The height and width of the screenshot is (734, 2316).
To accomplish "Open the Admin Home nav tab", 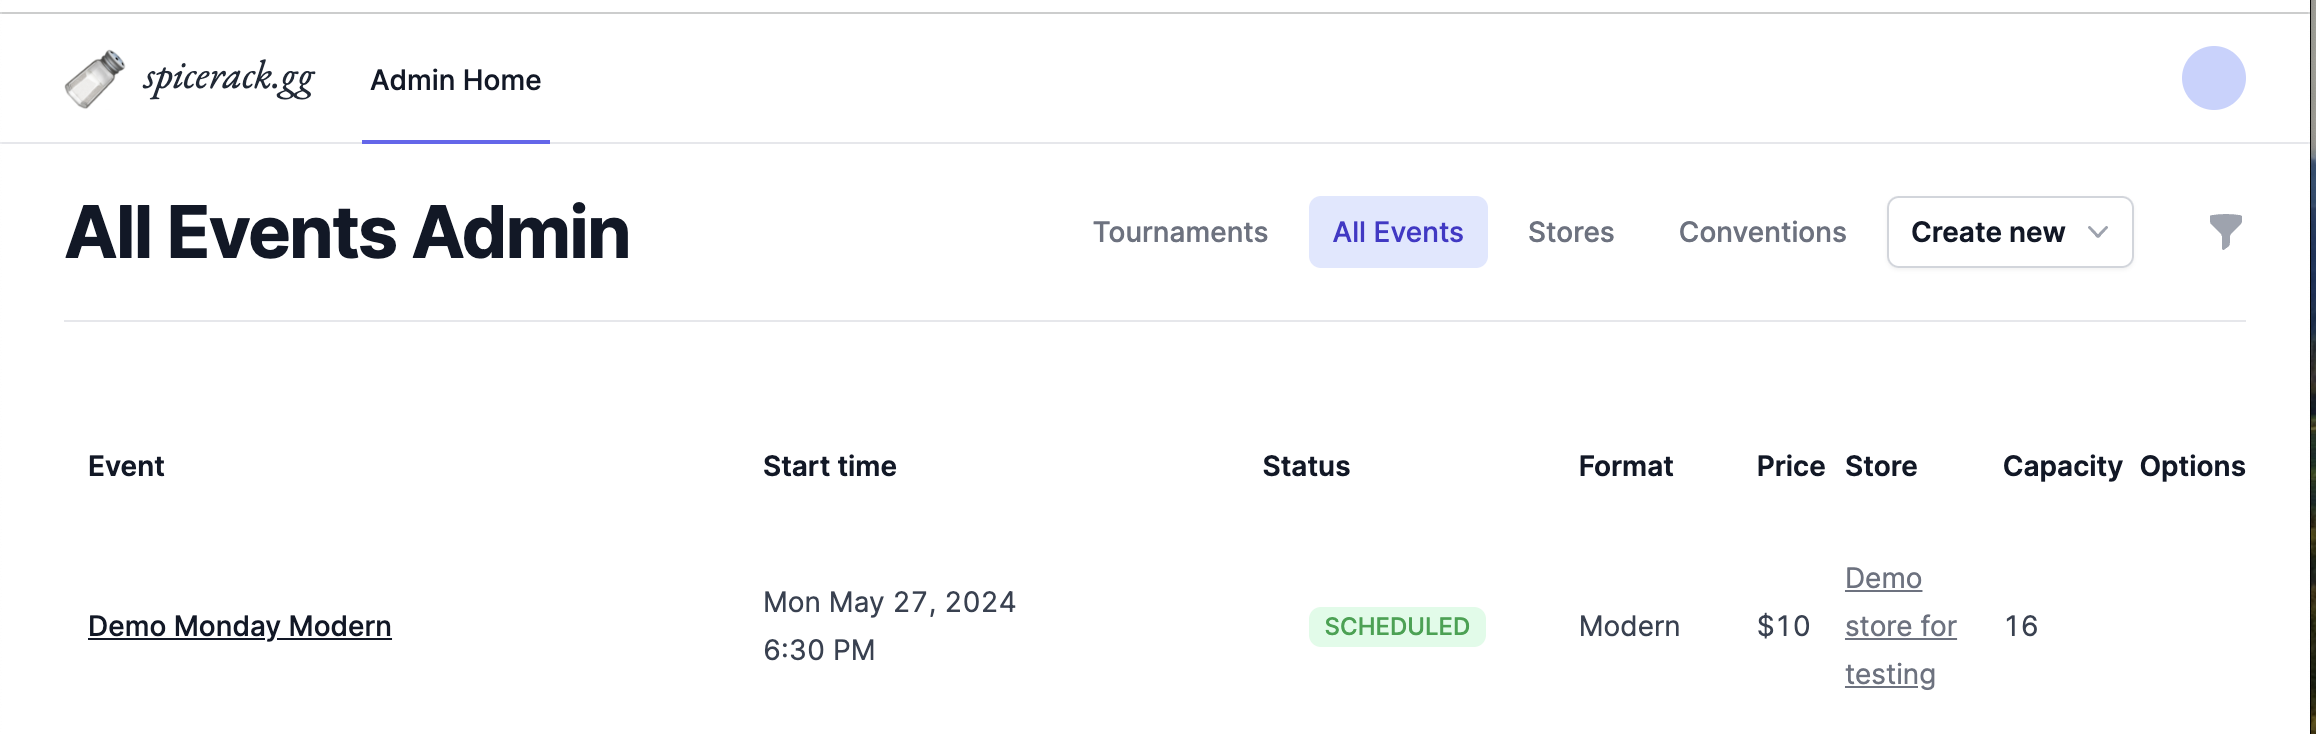I will coord(455,80).
